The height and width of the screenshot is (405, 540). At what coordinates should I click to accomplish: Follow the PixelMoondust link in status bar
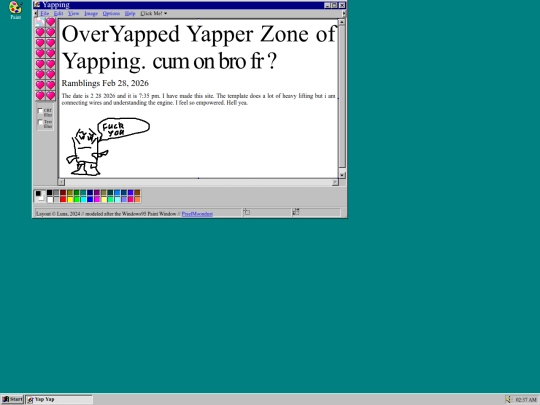[197, 214]
